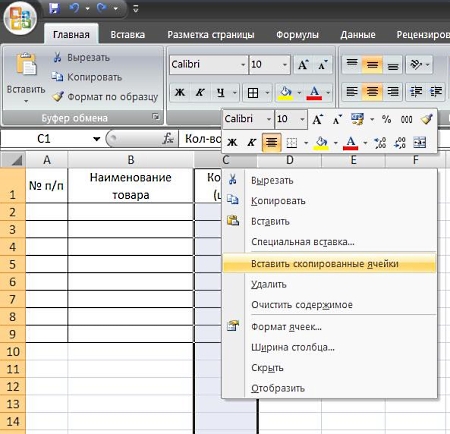Expand the Name Box dropdown arrow
The image size is (450, 434).
point(97,139)
